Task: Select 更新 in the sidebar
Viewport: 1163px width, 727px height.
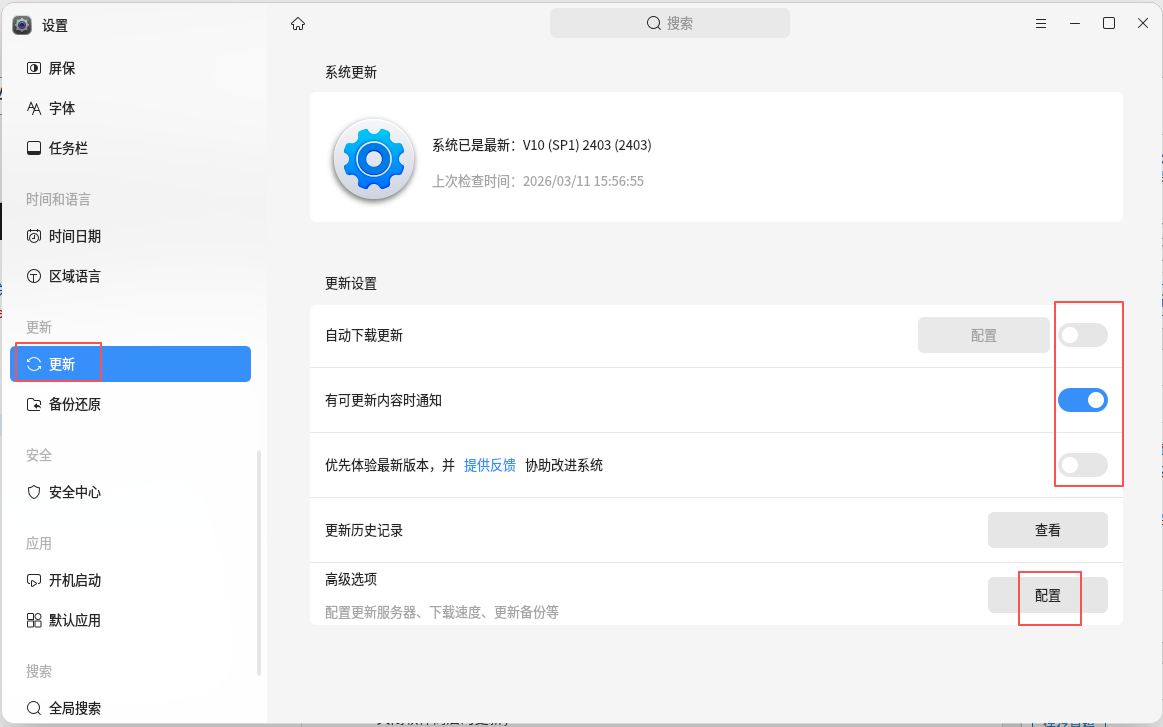Action: [62, 364]
